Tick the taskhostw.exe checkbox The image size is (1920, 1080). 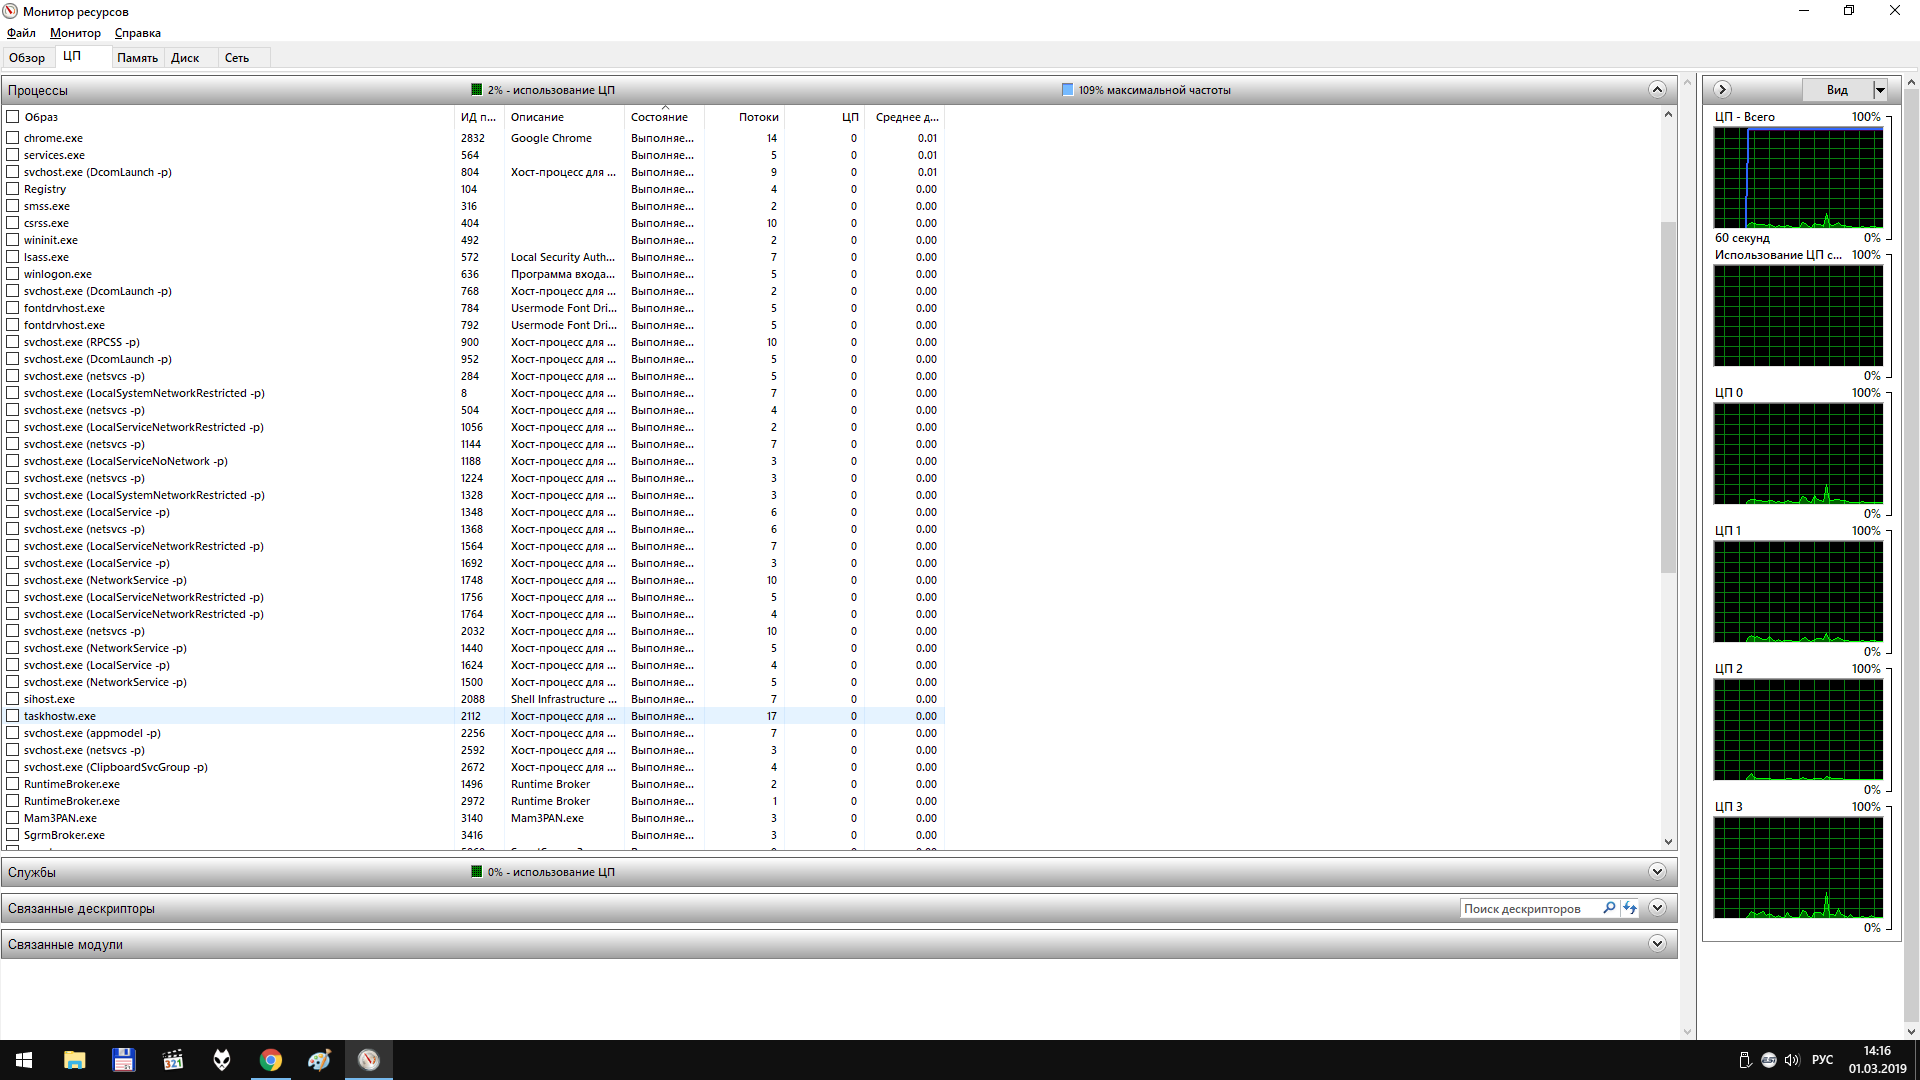point(13,716)
